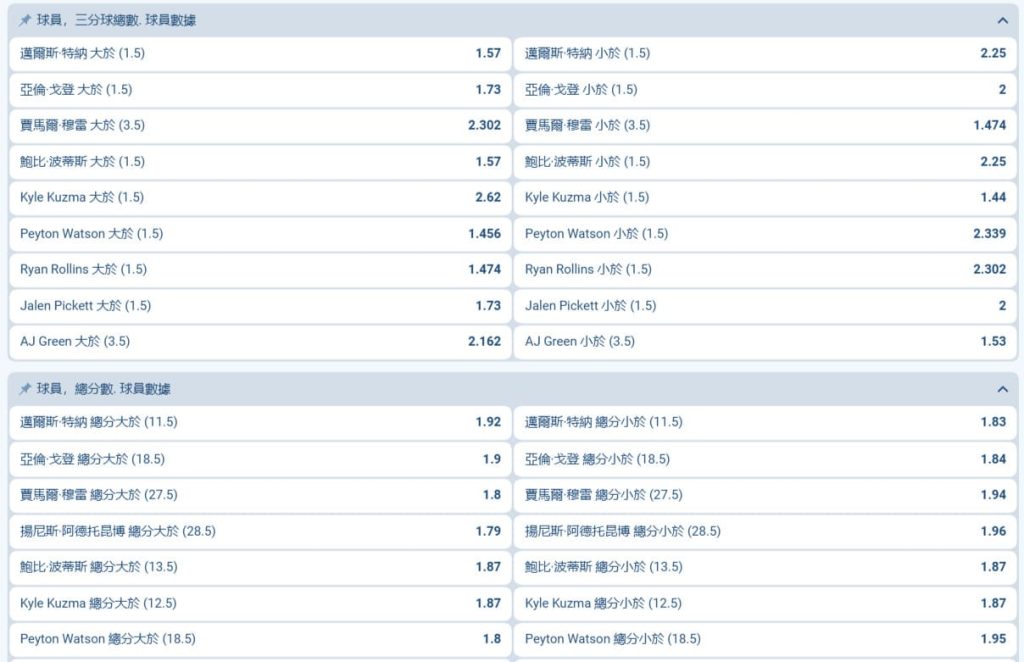Screen dimensions: 1024x662
Task: Select Kyle Kuzma 大於 (1.5) at 2.62
Action: [258, 198]
